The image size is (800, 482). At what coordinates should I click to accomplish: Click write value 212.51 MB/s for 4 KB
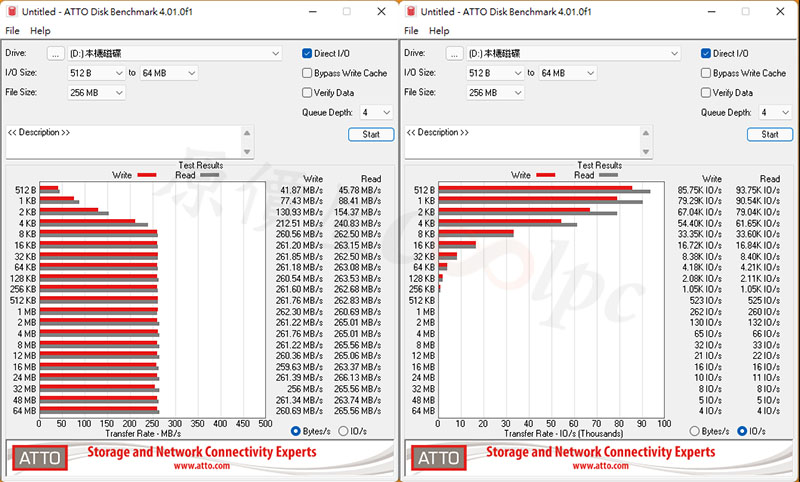coord(299,223)
